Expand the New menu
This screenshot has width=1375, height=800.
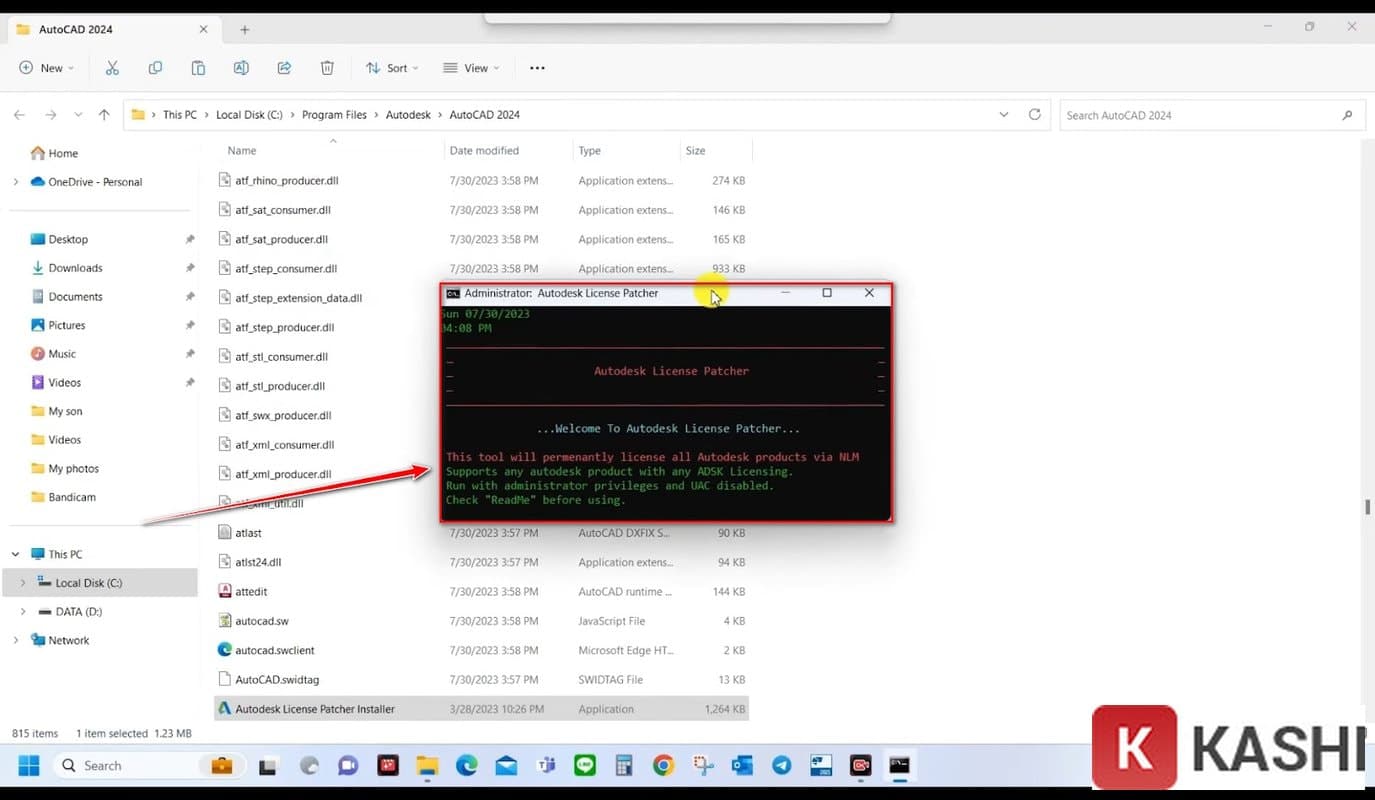[46, 67]
